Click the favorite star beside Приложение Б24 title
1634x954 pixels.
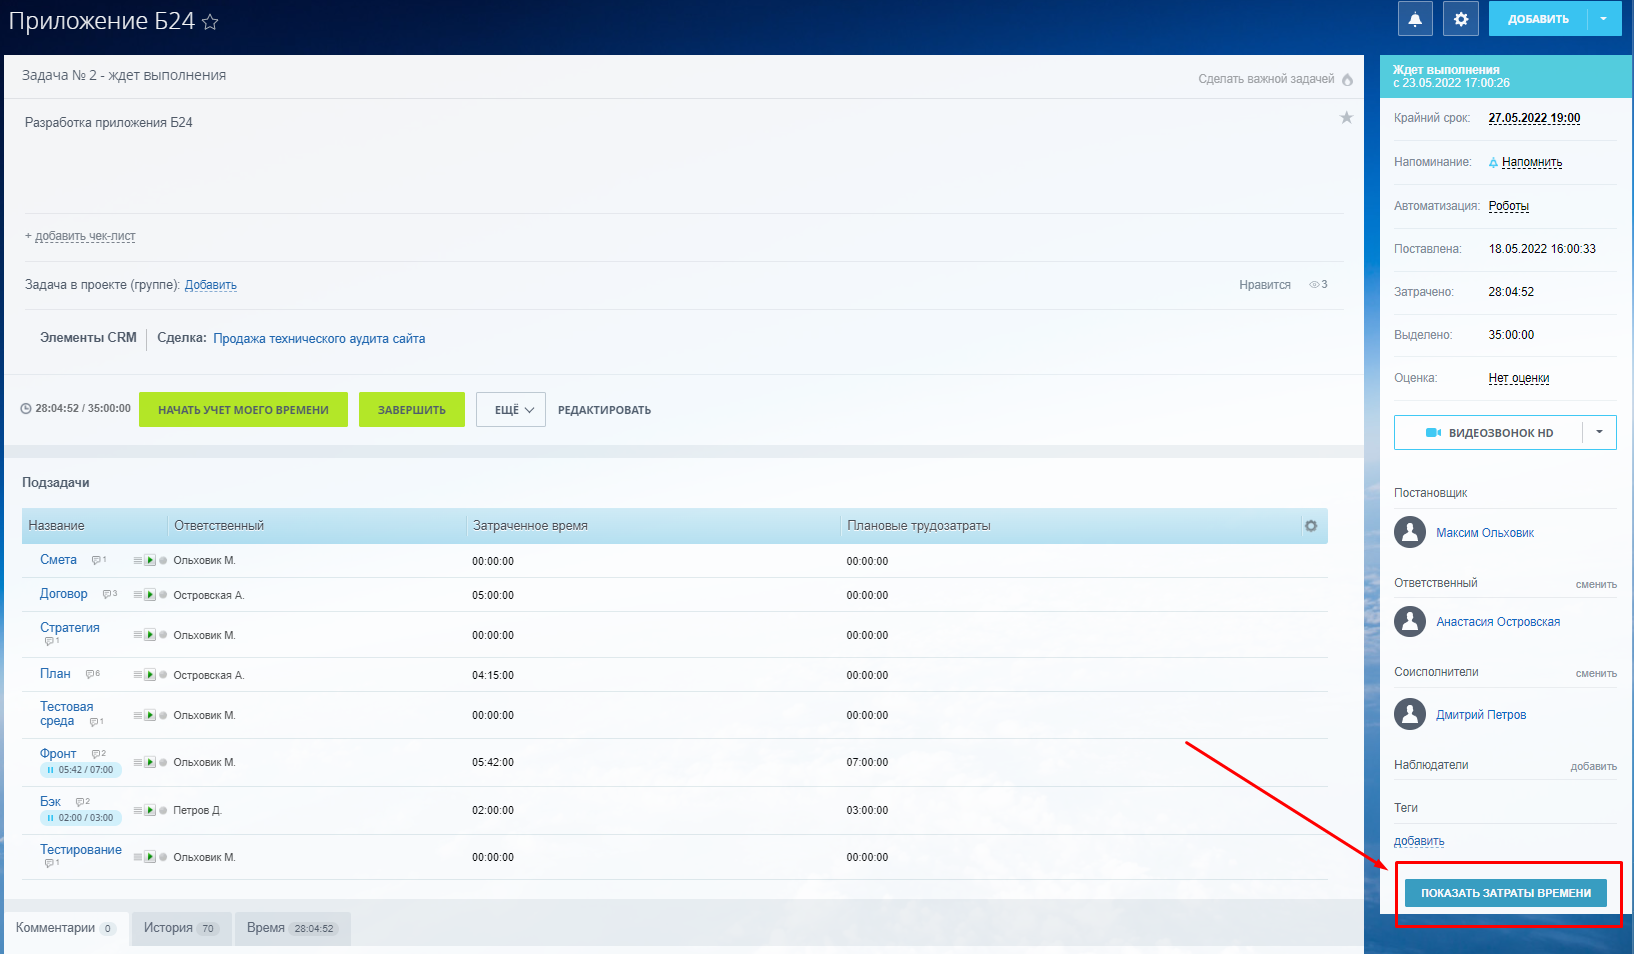210,22
